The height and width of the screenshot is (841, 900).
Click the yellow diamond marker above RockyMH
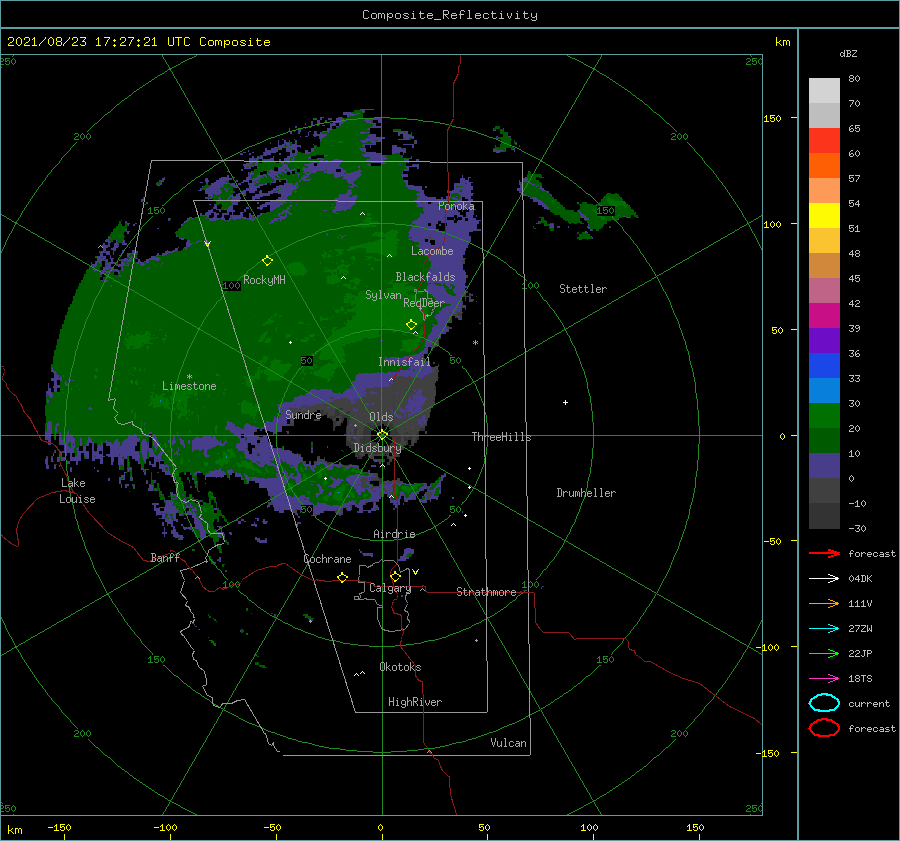(x=267, y=261)
